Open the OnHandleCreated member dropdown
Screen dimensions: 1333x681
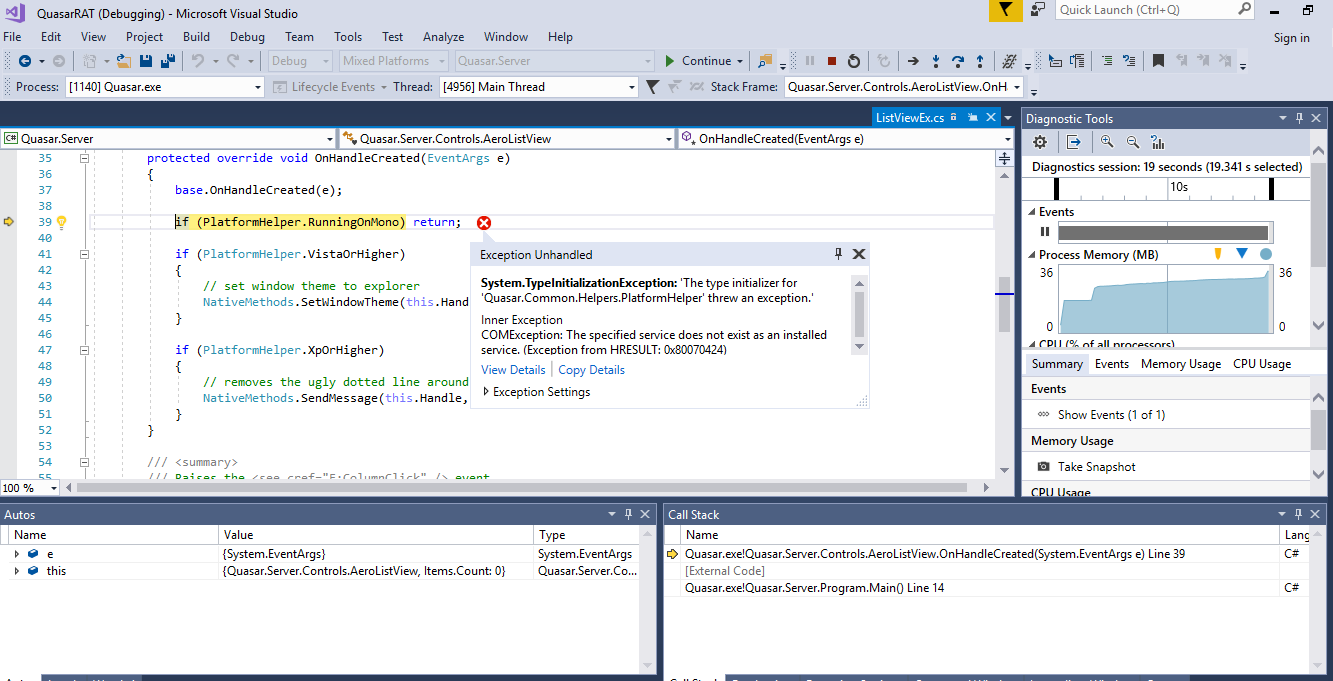[x=1007, y=139]
